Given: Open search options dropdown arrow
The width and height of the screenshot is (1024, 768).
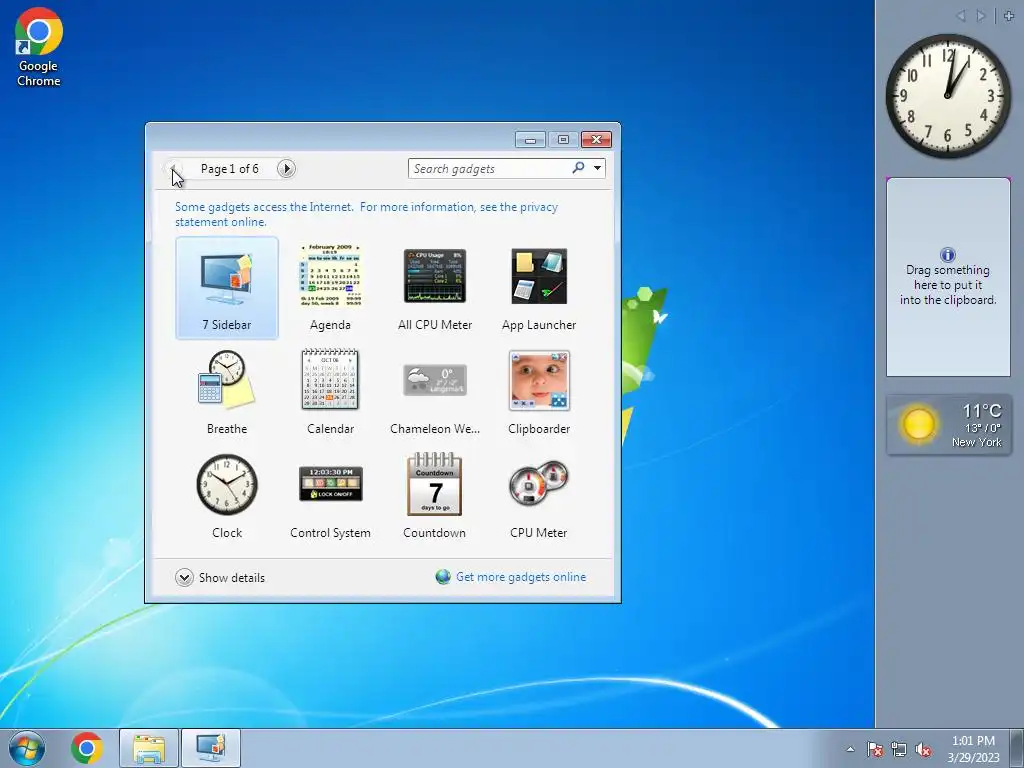Looking at the screenshot, I should point(597,168).
